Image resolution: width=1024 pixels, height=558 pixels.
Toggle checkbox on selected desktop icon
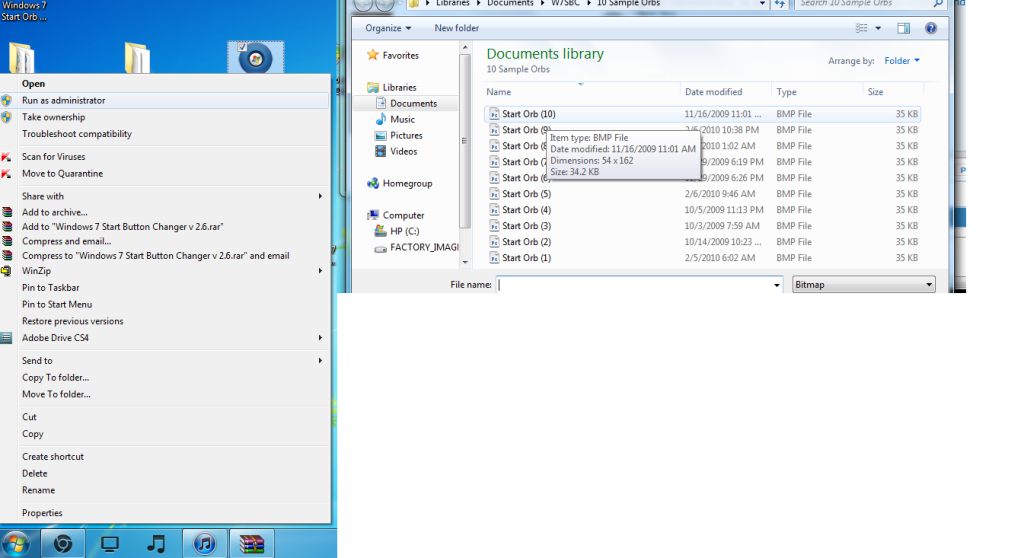(x=242, y=47)
